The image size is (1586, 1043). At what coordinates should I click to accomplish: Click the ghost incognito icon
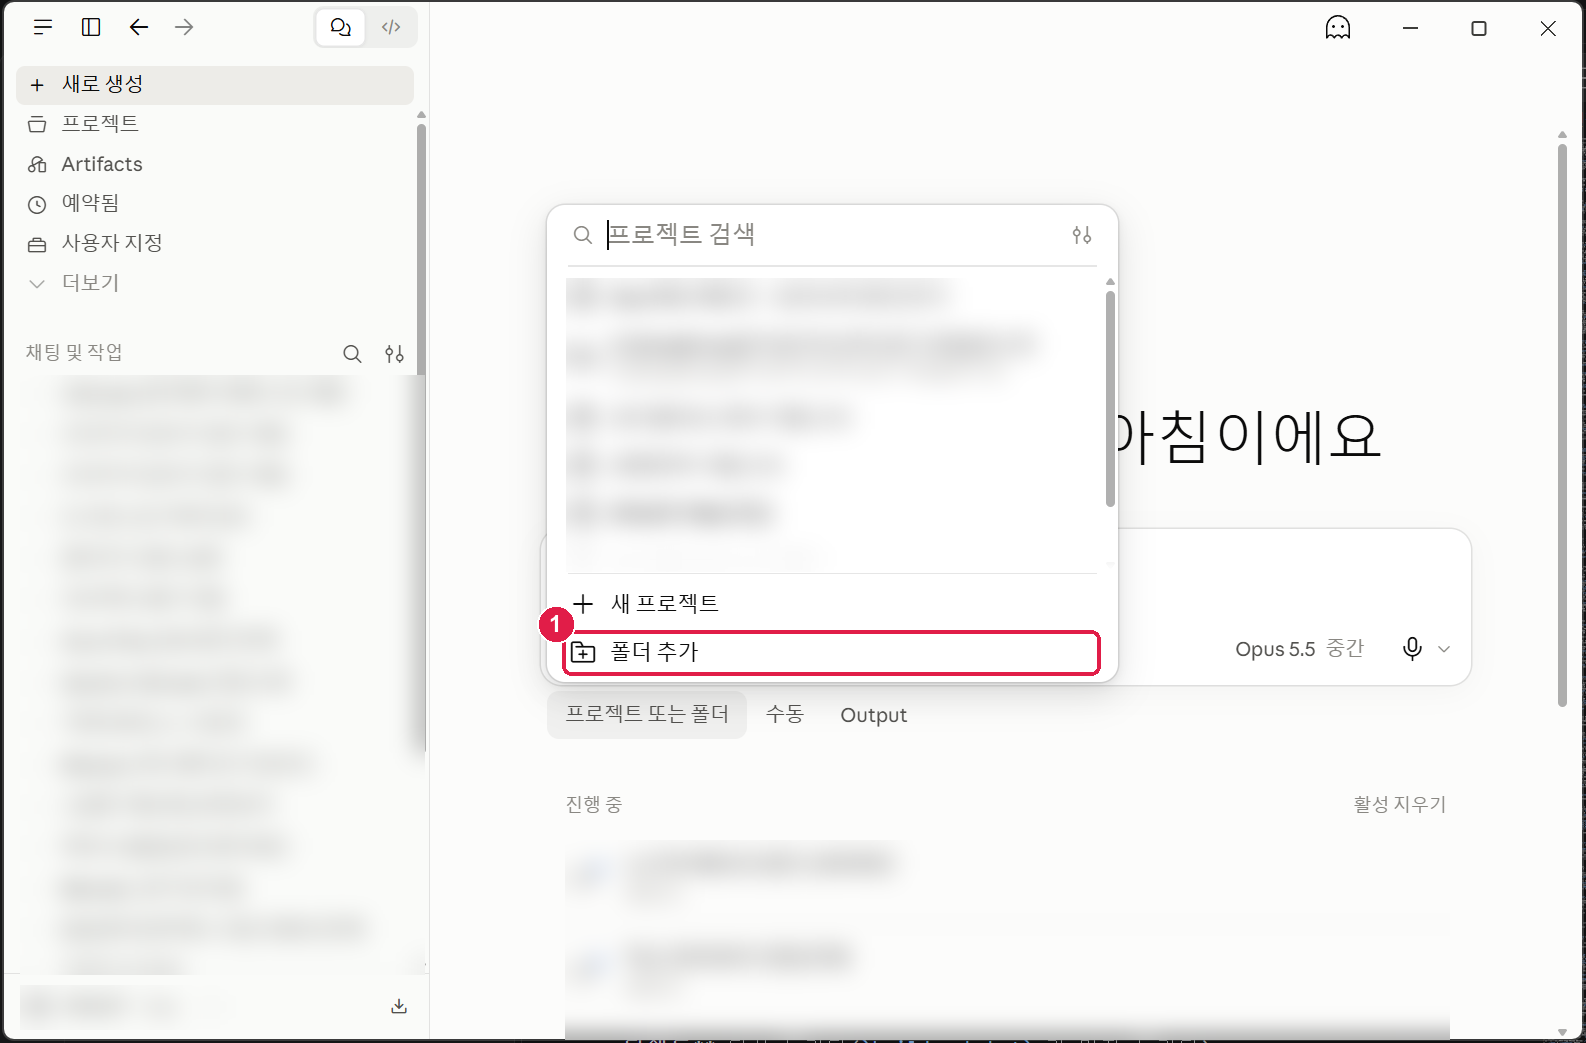click(x=1338, y=28)
